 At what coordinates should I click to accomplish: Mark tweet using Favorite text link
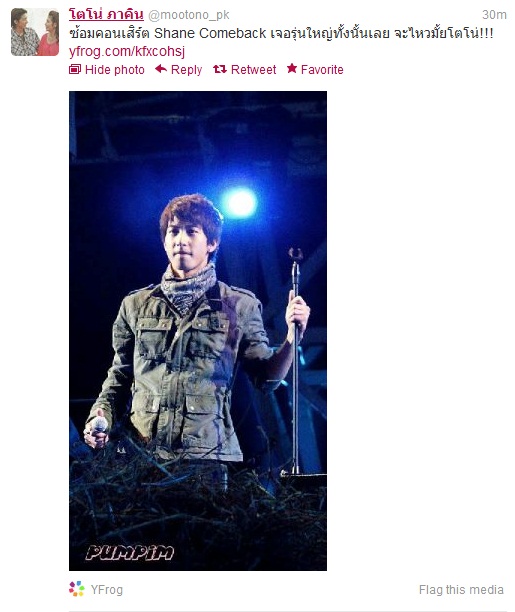pyautogui.click(x=322, y=70)
